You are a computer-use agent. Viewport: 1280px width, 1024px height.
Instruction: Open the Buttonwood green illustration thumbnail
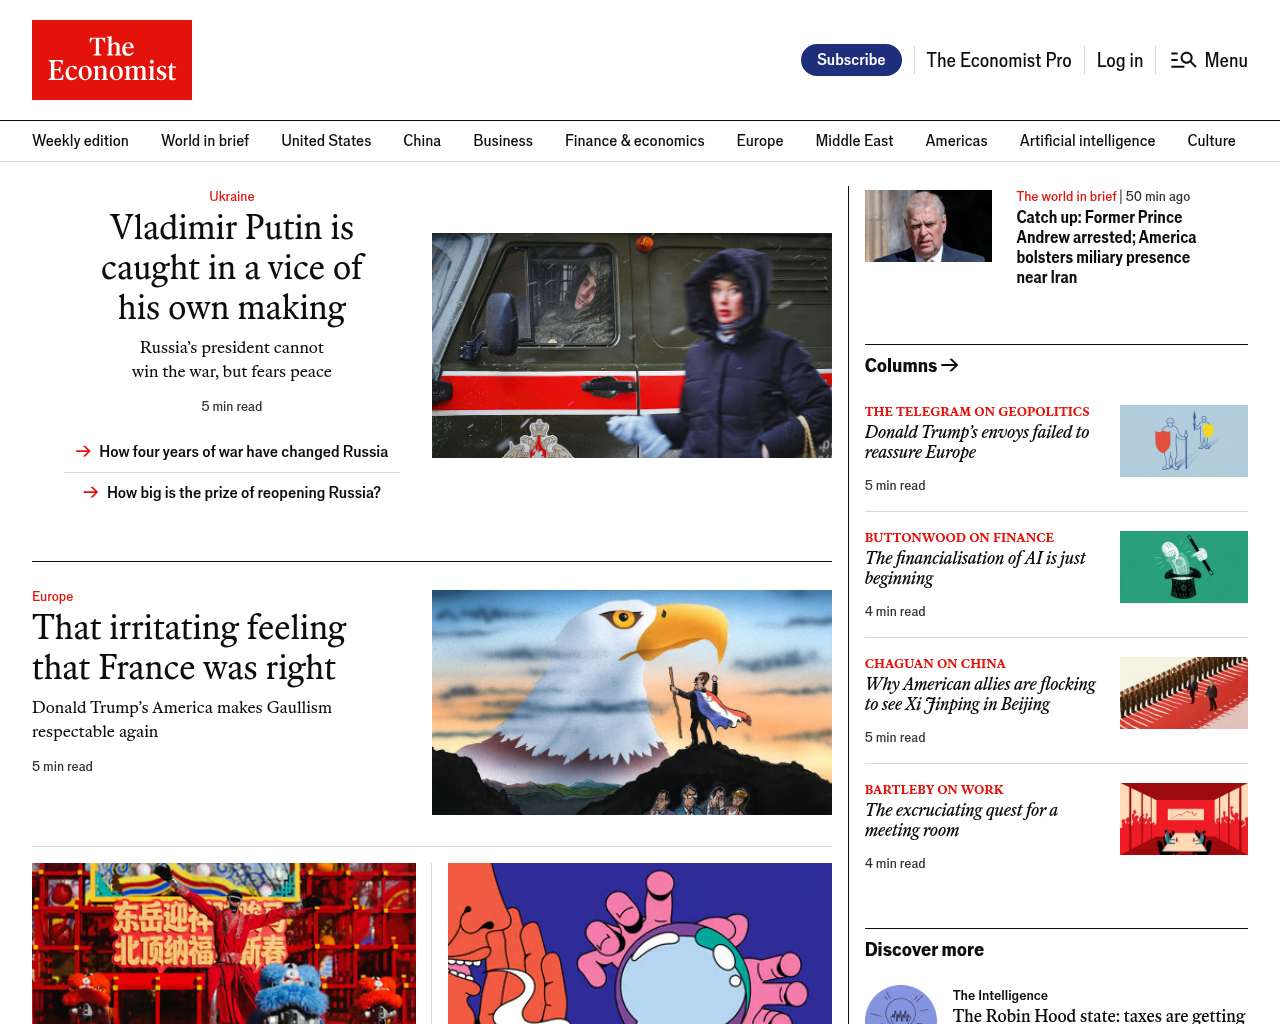coord(1184,567)
